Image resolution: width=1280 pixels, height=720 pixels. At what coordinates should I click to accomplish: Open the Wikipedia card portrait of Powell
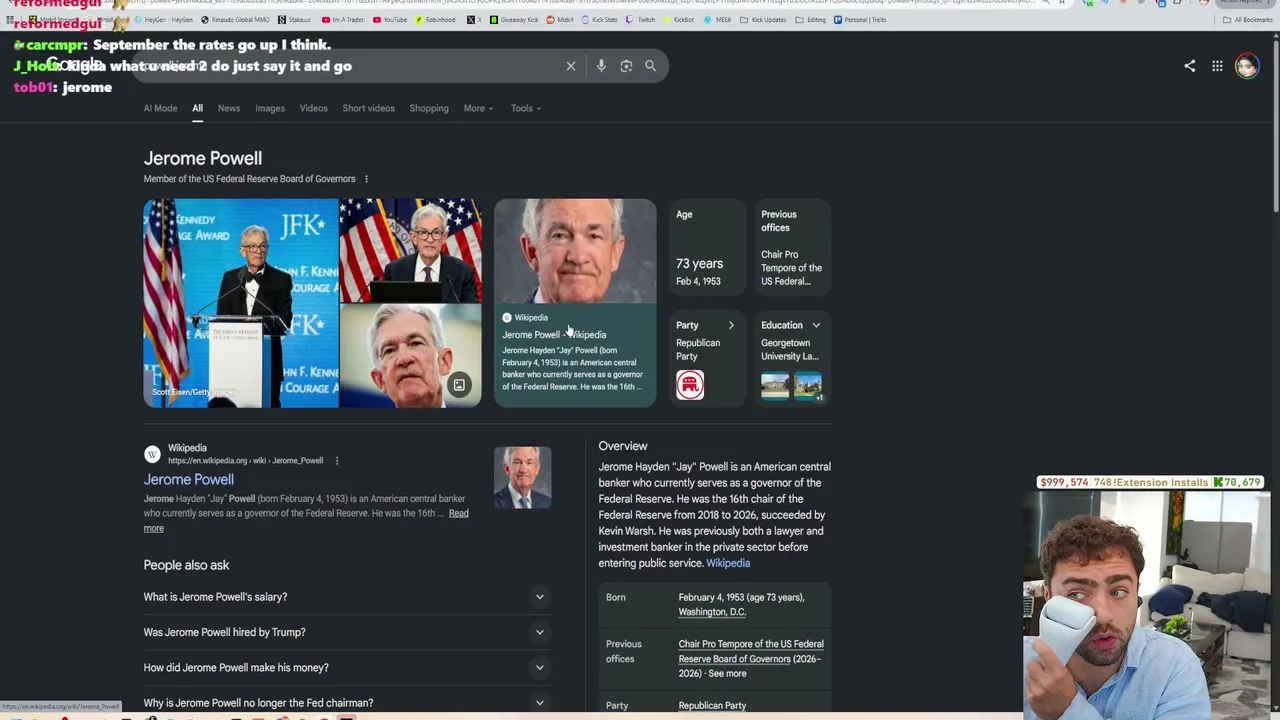click(x=575, y=251)
